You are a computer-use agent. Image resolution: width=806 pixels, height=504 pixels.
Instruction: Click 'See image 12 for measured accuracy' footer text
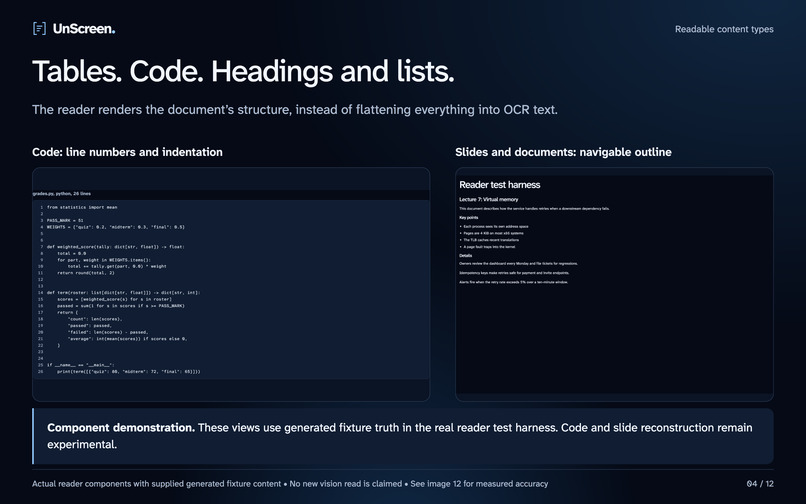coord(479,484)
